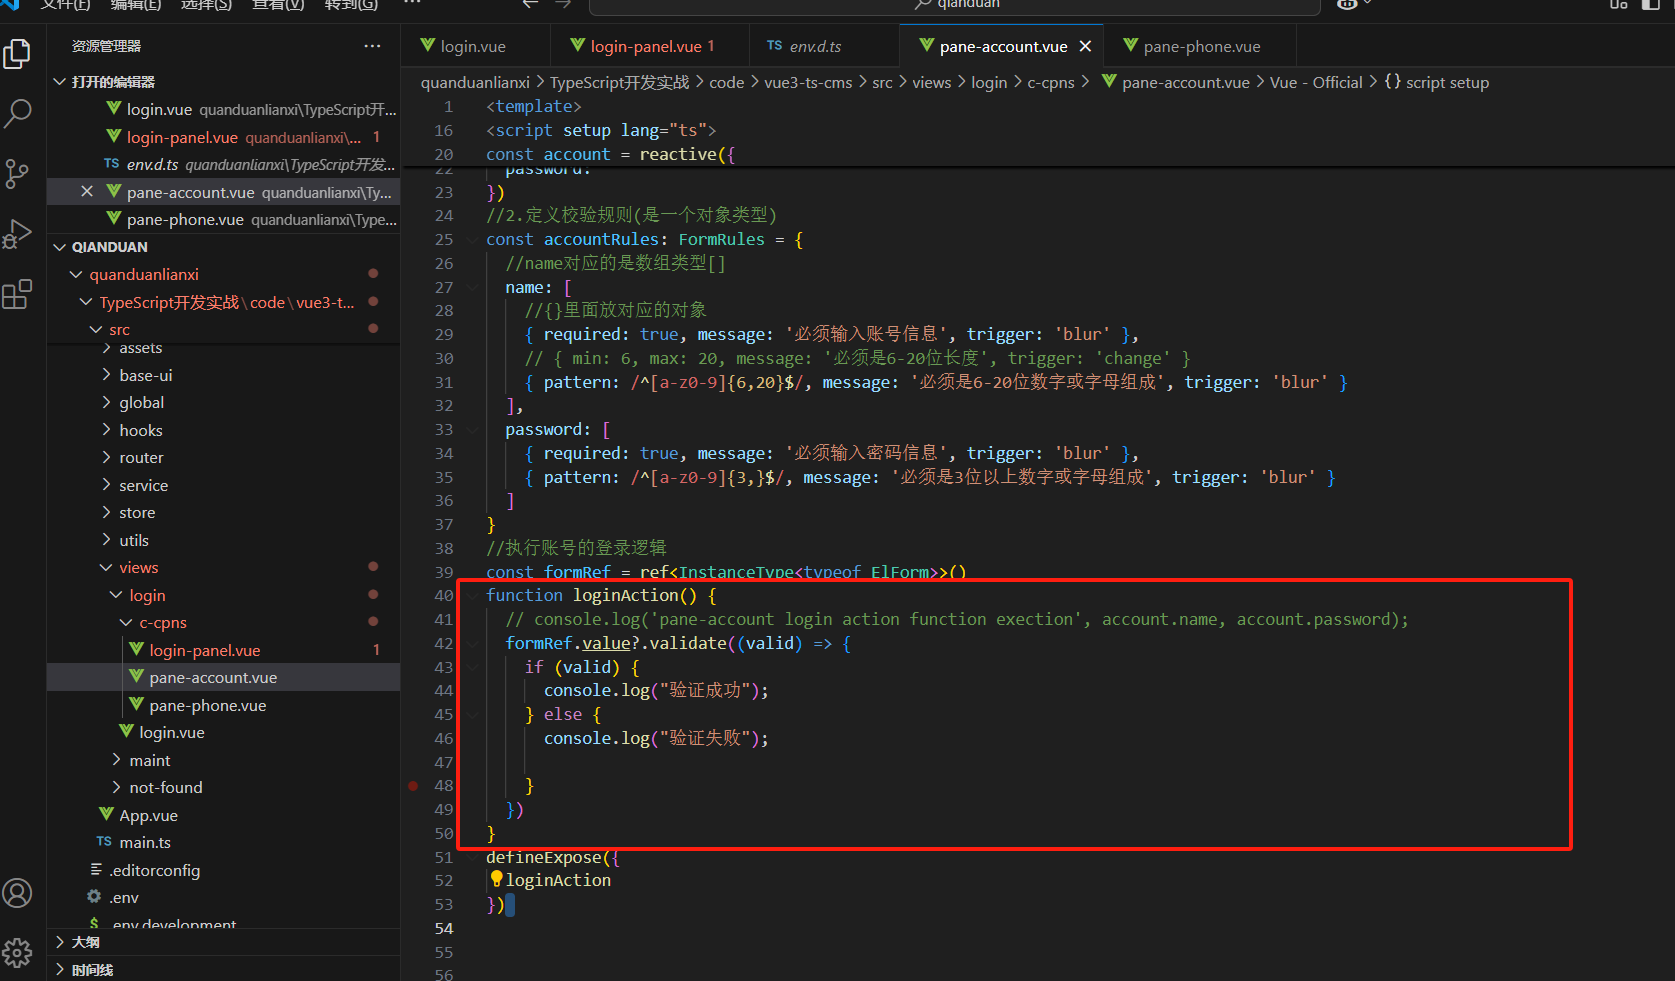This screenshot has width=1675, height=981.
Task: Open App.vue in the file tree
Action: point(223,815)
